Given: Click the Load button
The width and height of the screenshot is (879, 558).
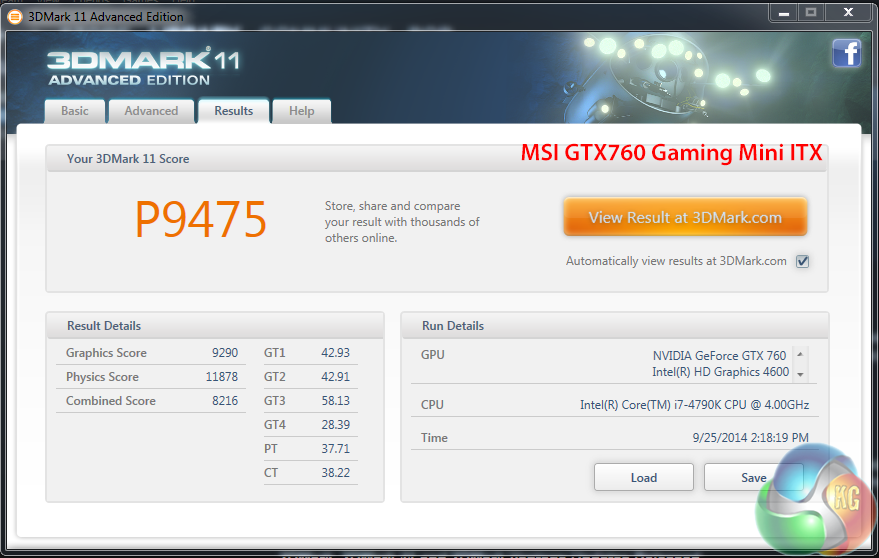Looking at the screenshot, I should [x=644, y=477].
